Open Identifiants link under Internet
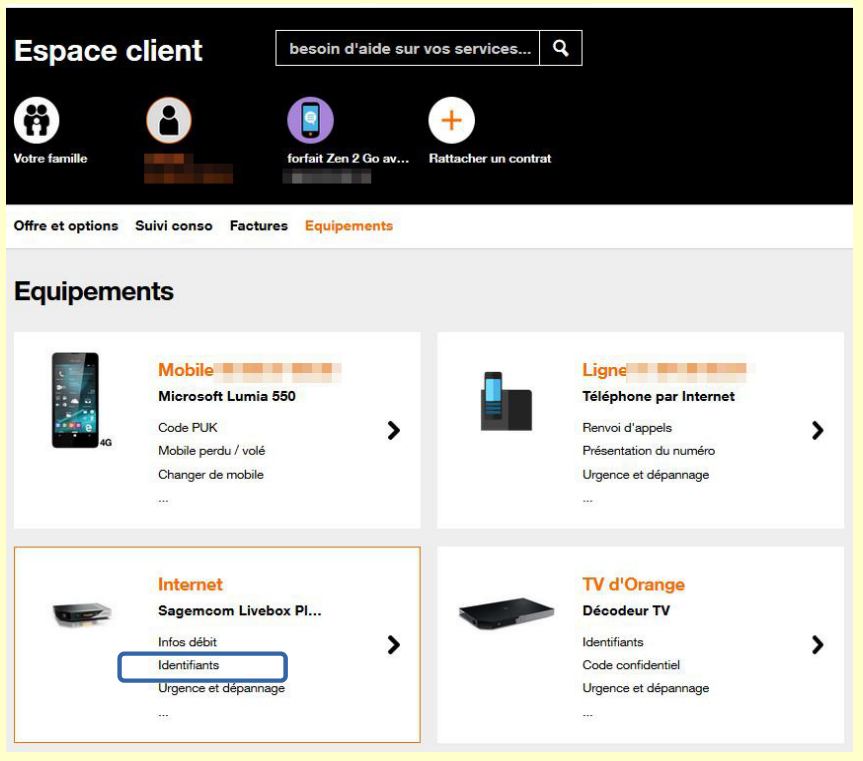Viewport: 863px width, 761px height. (189, 665)
